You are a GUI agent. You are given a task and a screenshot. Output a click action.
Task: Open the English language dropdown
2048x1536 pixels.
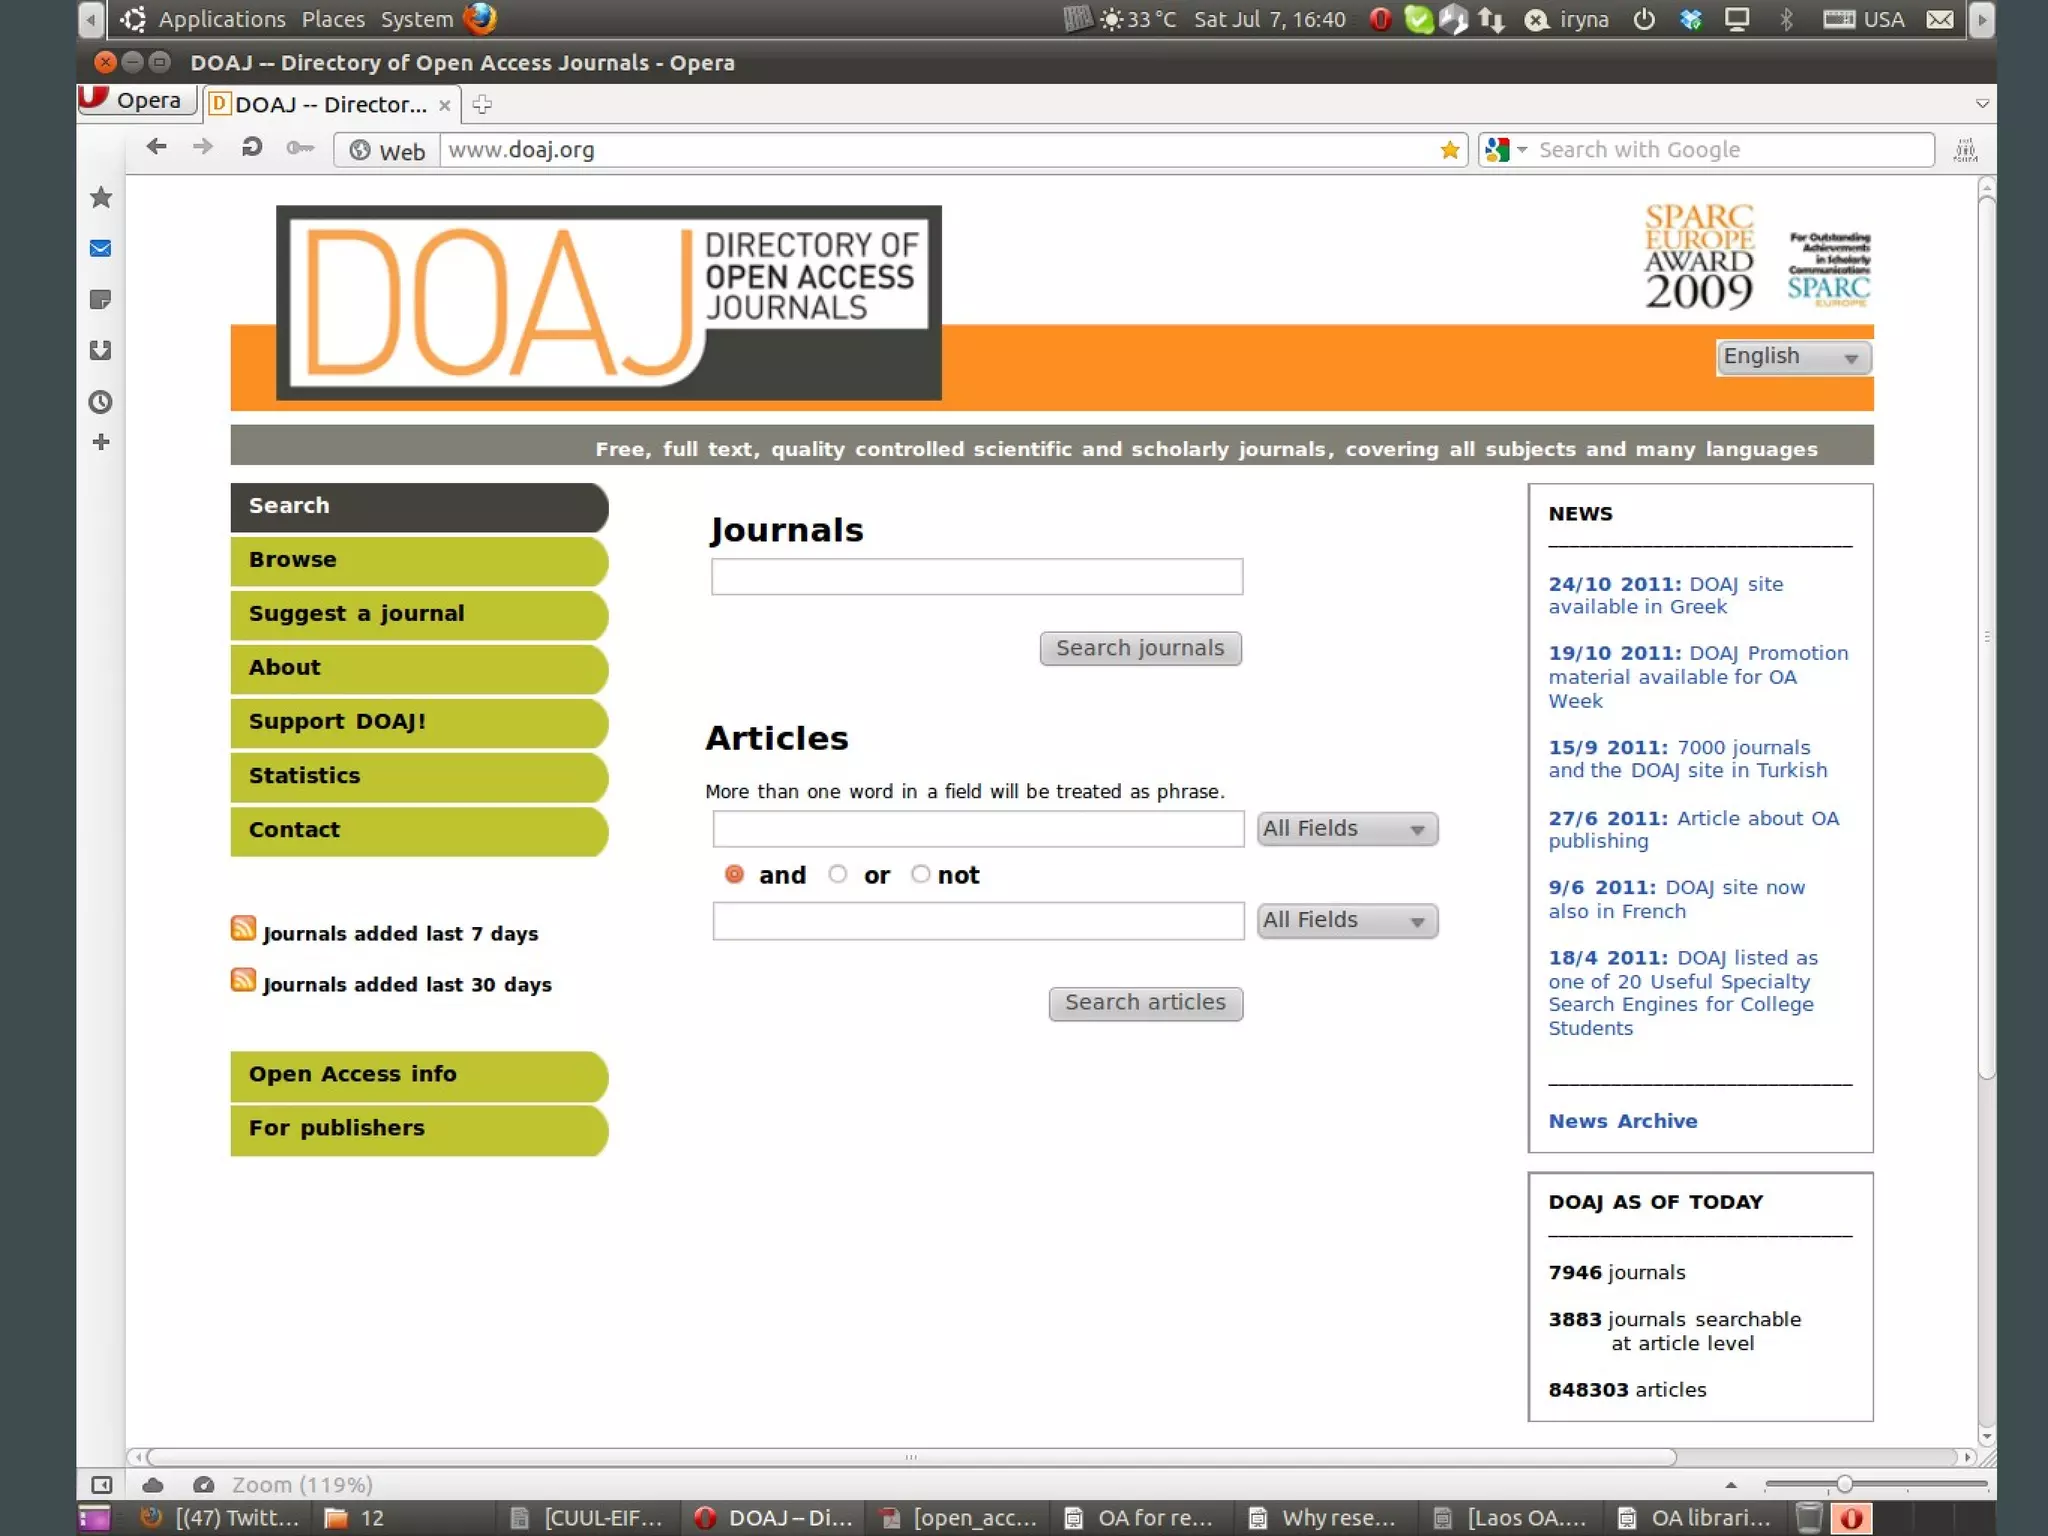(x=1793, y=357)
